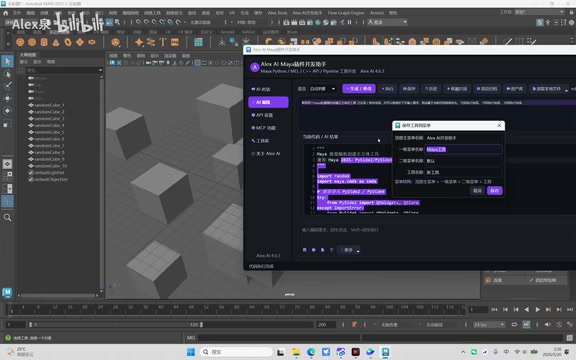This screenshot has width=576, height=360.
Task: Activate the Lasso select tool
Action: 7,74
